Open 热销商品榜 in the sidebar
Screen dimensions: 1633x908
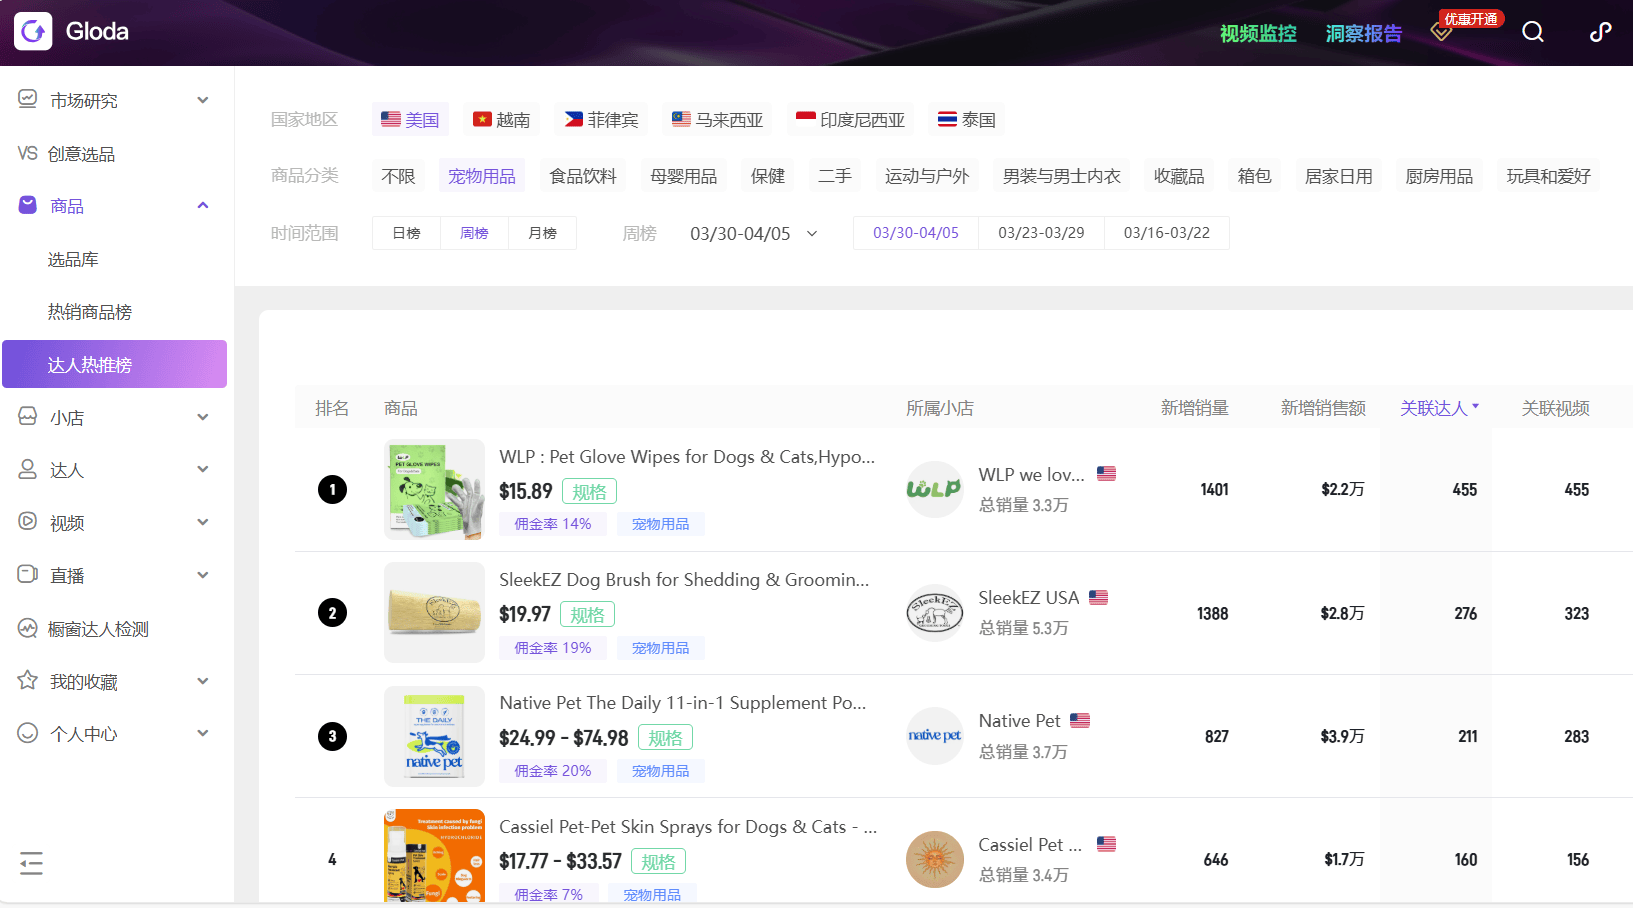coord(89,312)
